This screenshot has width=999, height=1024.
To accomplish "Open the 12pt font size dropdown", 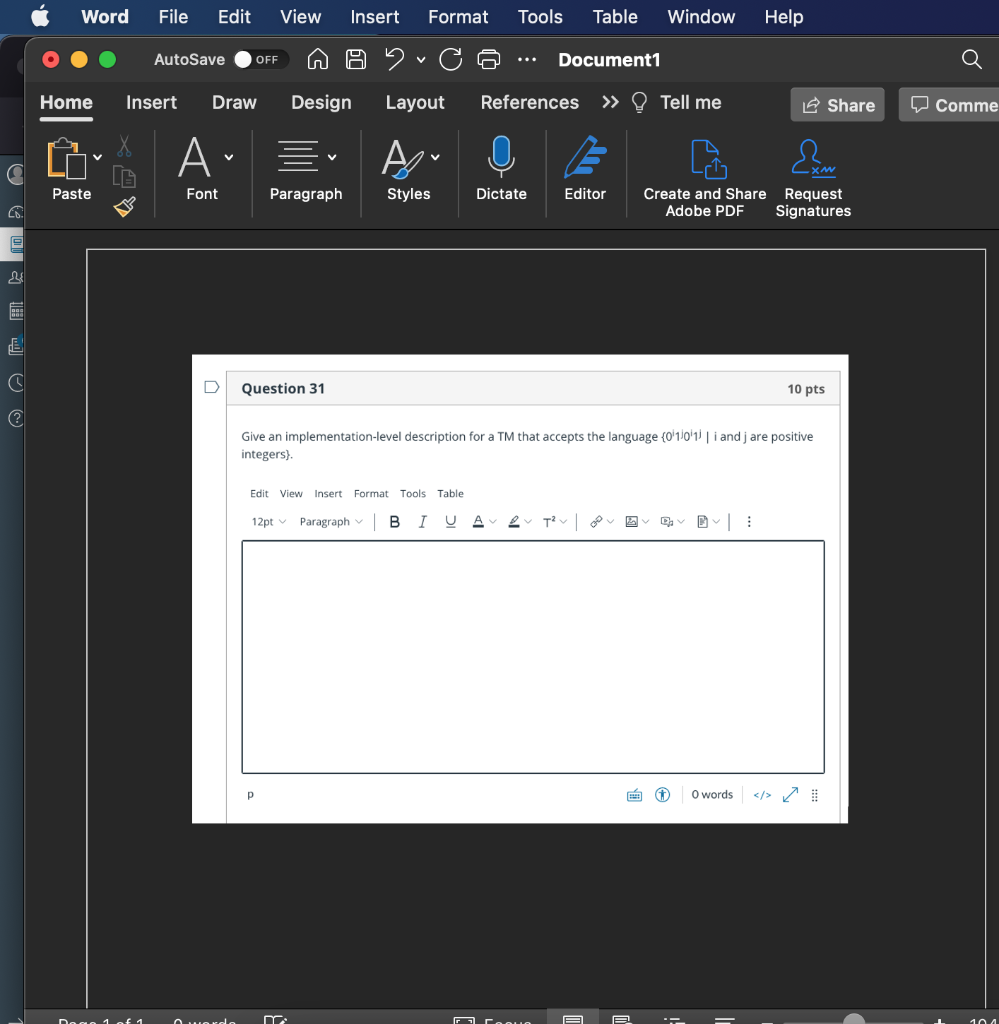I will (265, 521).
